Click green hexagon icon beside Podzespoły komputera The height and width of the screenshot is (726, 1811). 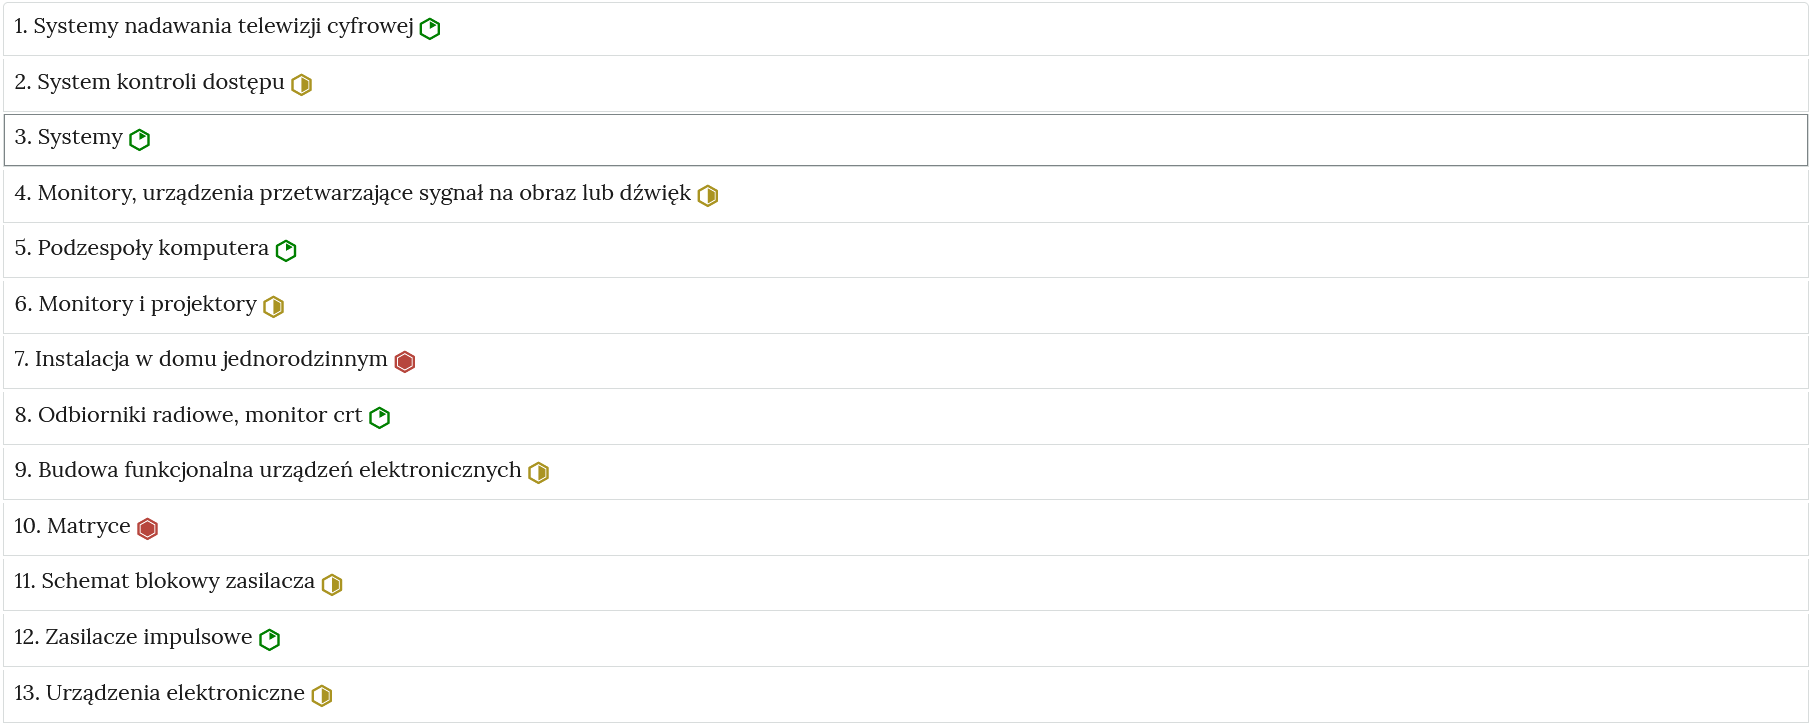[286, 251]
